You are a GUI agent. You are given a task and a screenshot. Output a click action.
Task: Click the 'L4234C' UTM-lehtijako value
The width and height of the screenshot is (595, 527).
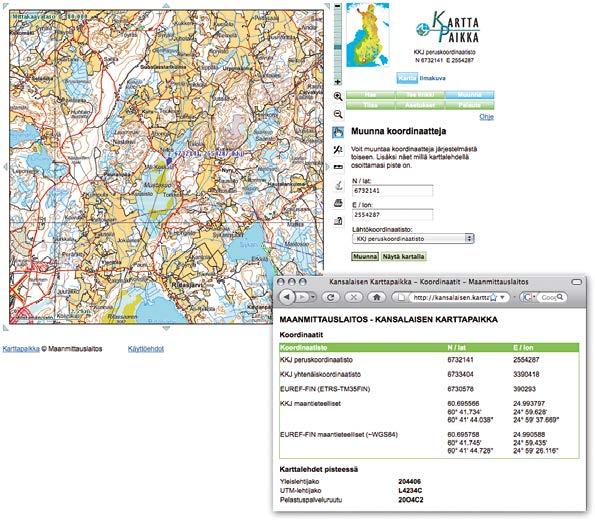[x=410, y=491]
